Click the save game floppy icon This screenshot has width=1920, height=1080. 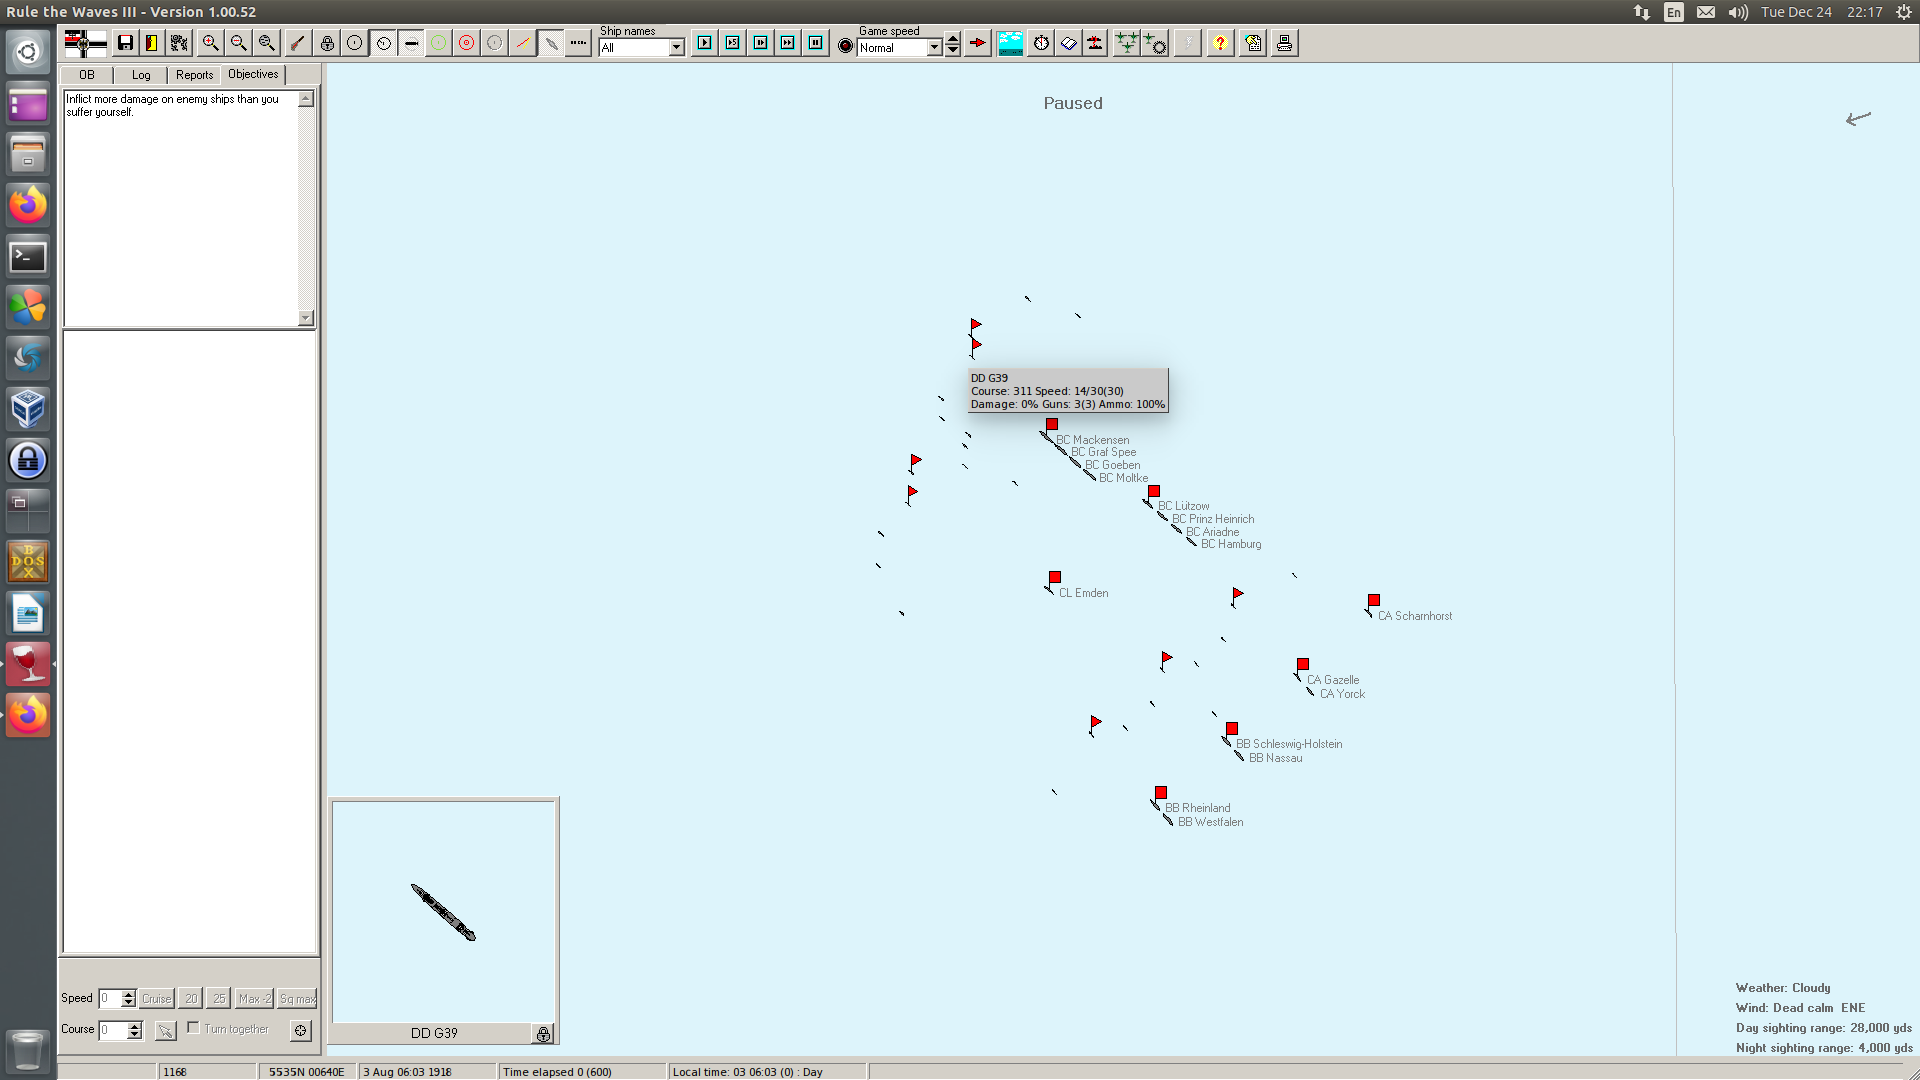pos(125,43)
